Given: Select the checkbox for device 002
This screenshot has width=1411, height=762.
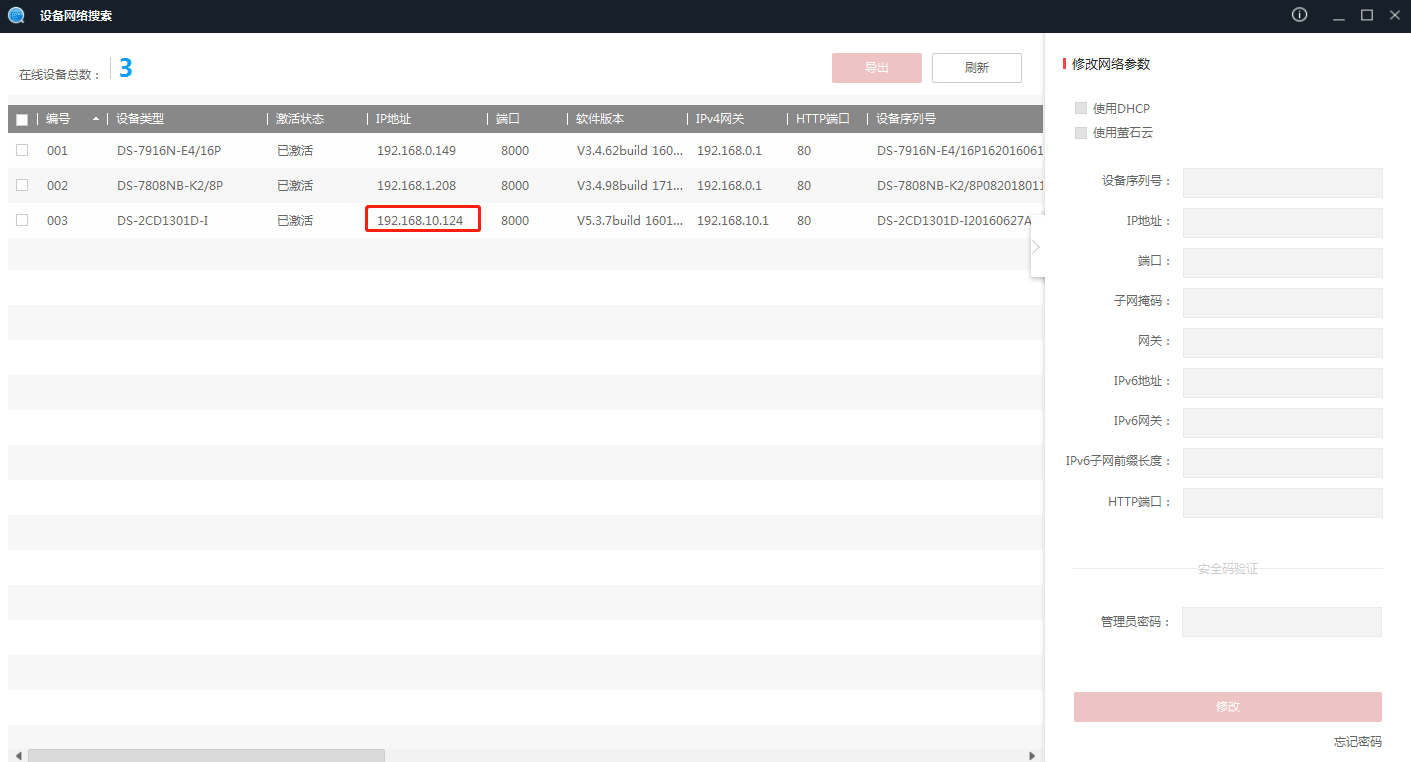Looking at the screenshot, I should coord(22,186).
